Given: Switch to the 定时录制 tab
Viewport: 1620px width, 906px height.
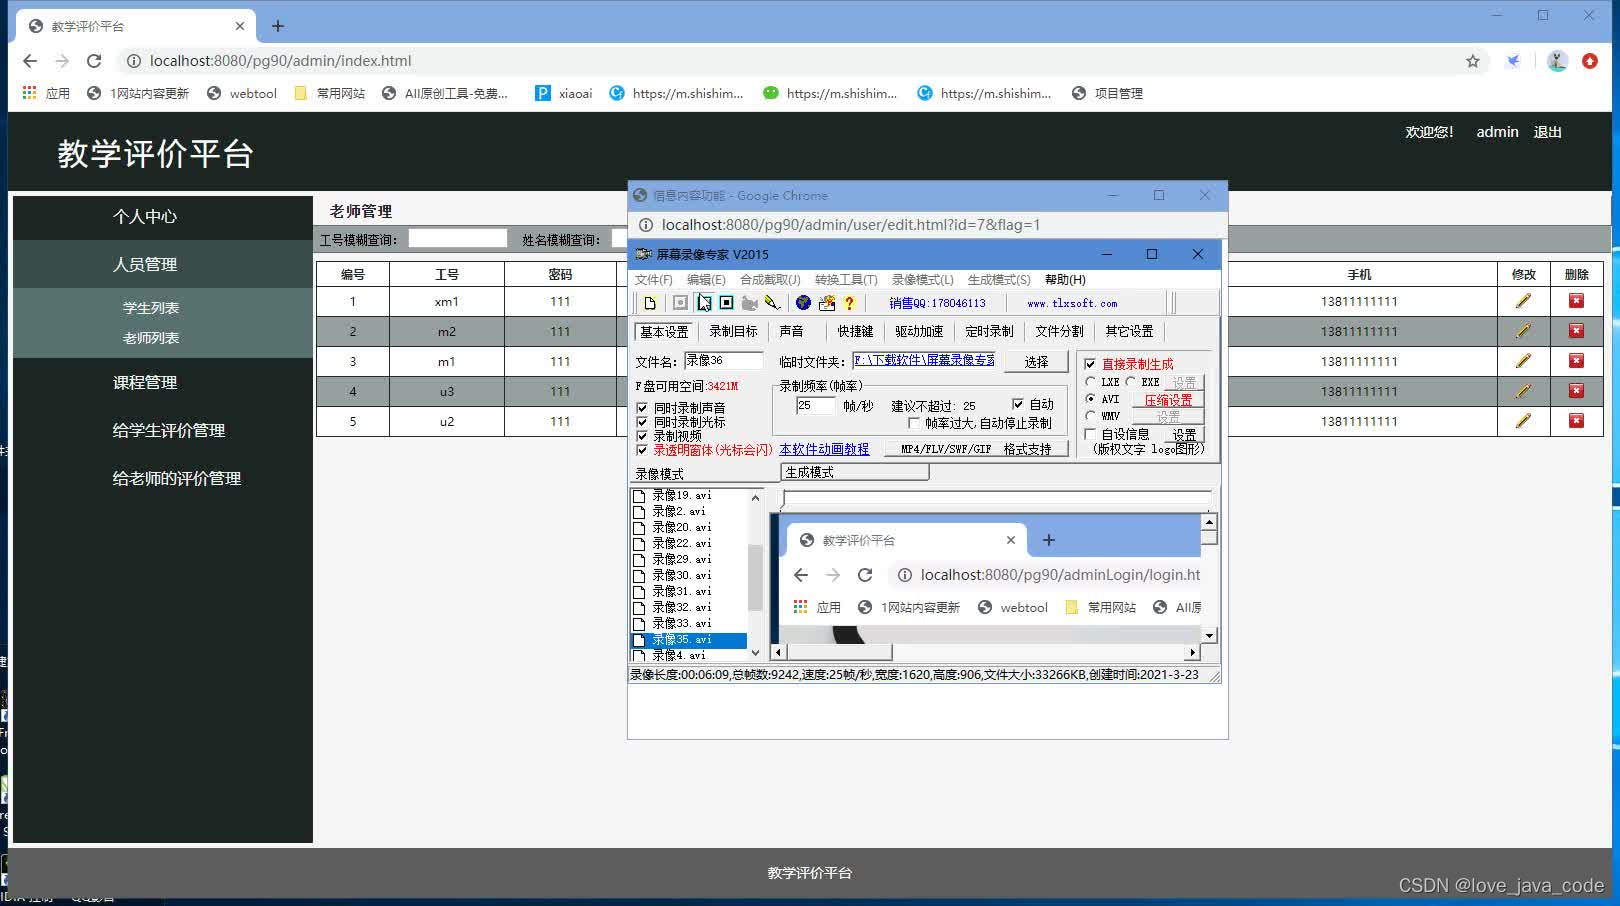Looking at the screenshot, I should 989,331.
